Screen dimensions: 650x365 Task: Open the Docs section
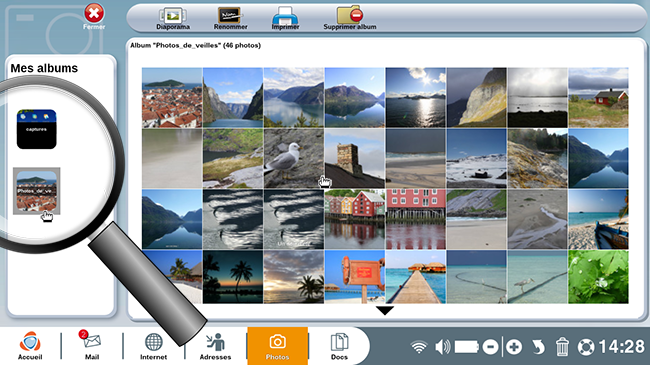[x=339, y=346]
